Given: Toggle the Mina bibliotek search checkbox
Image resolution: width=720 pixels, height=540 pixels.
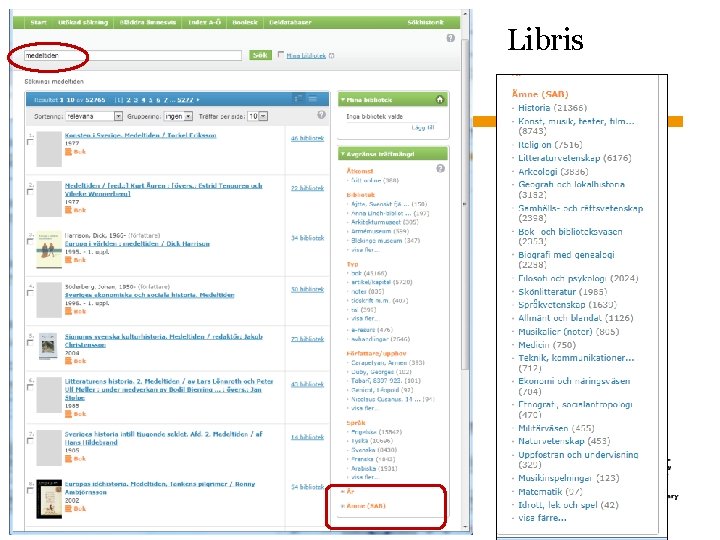Looking at the screenshot, I should coord(281,55).
